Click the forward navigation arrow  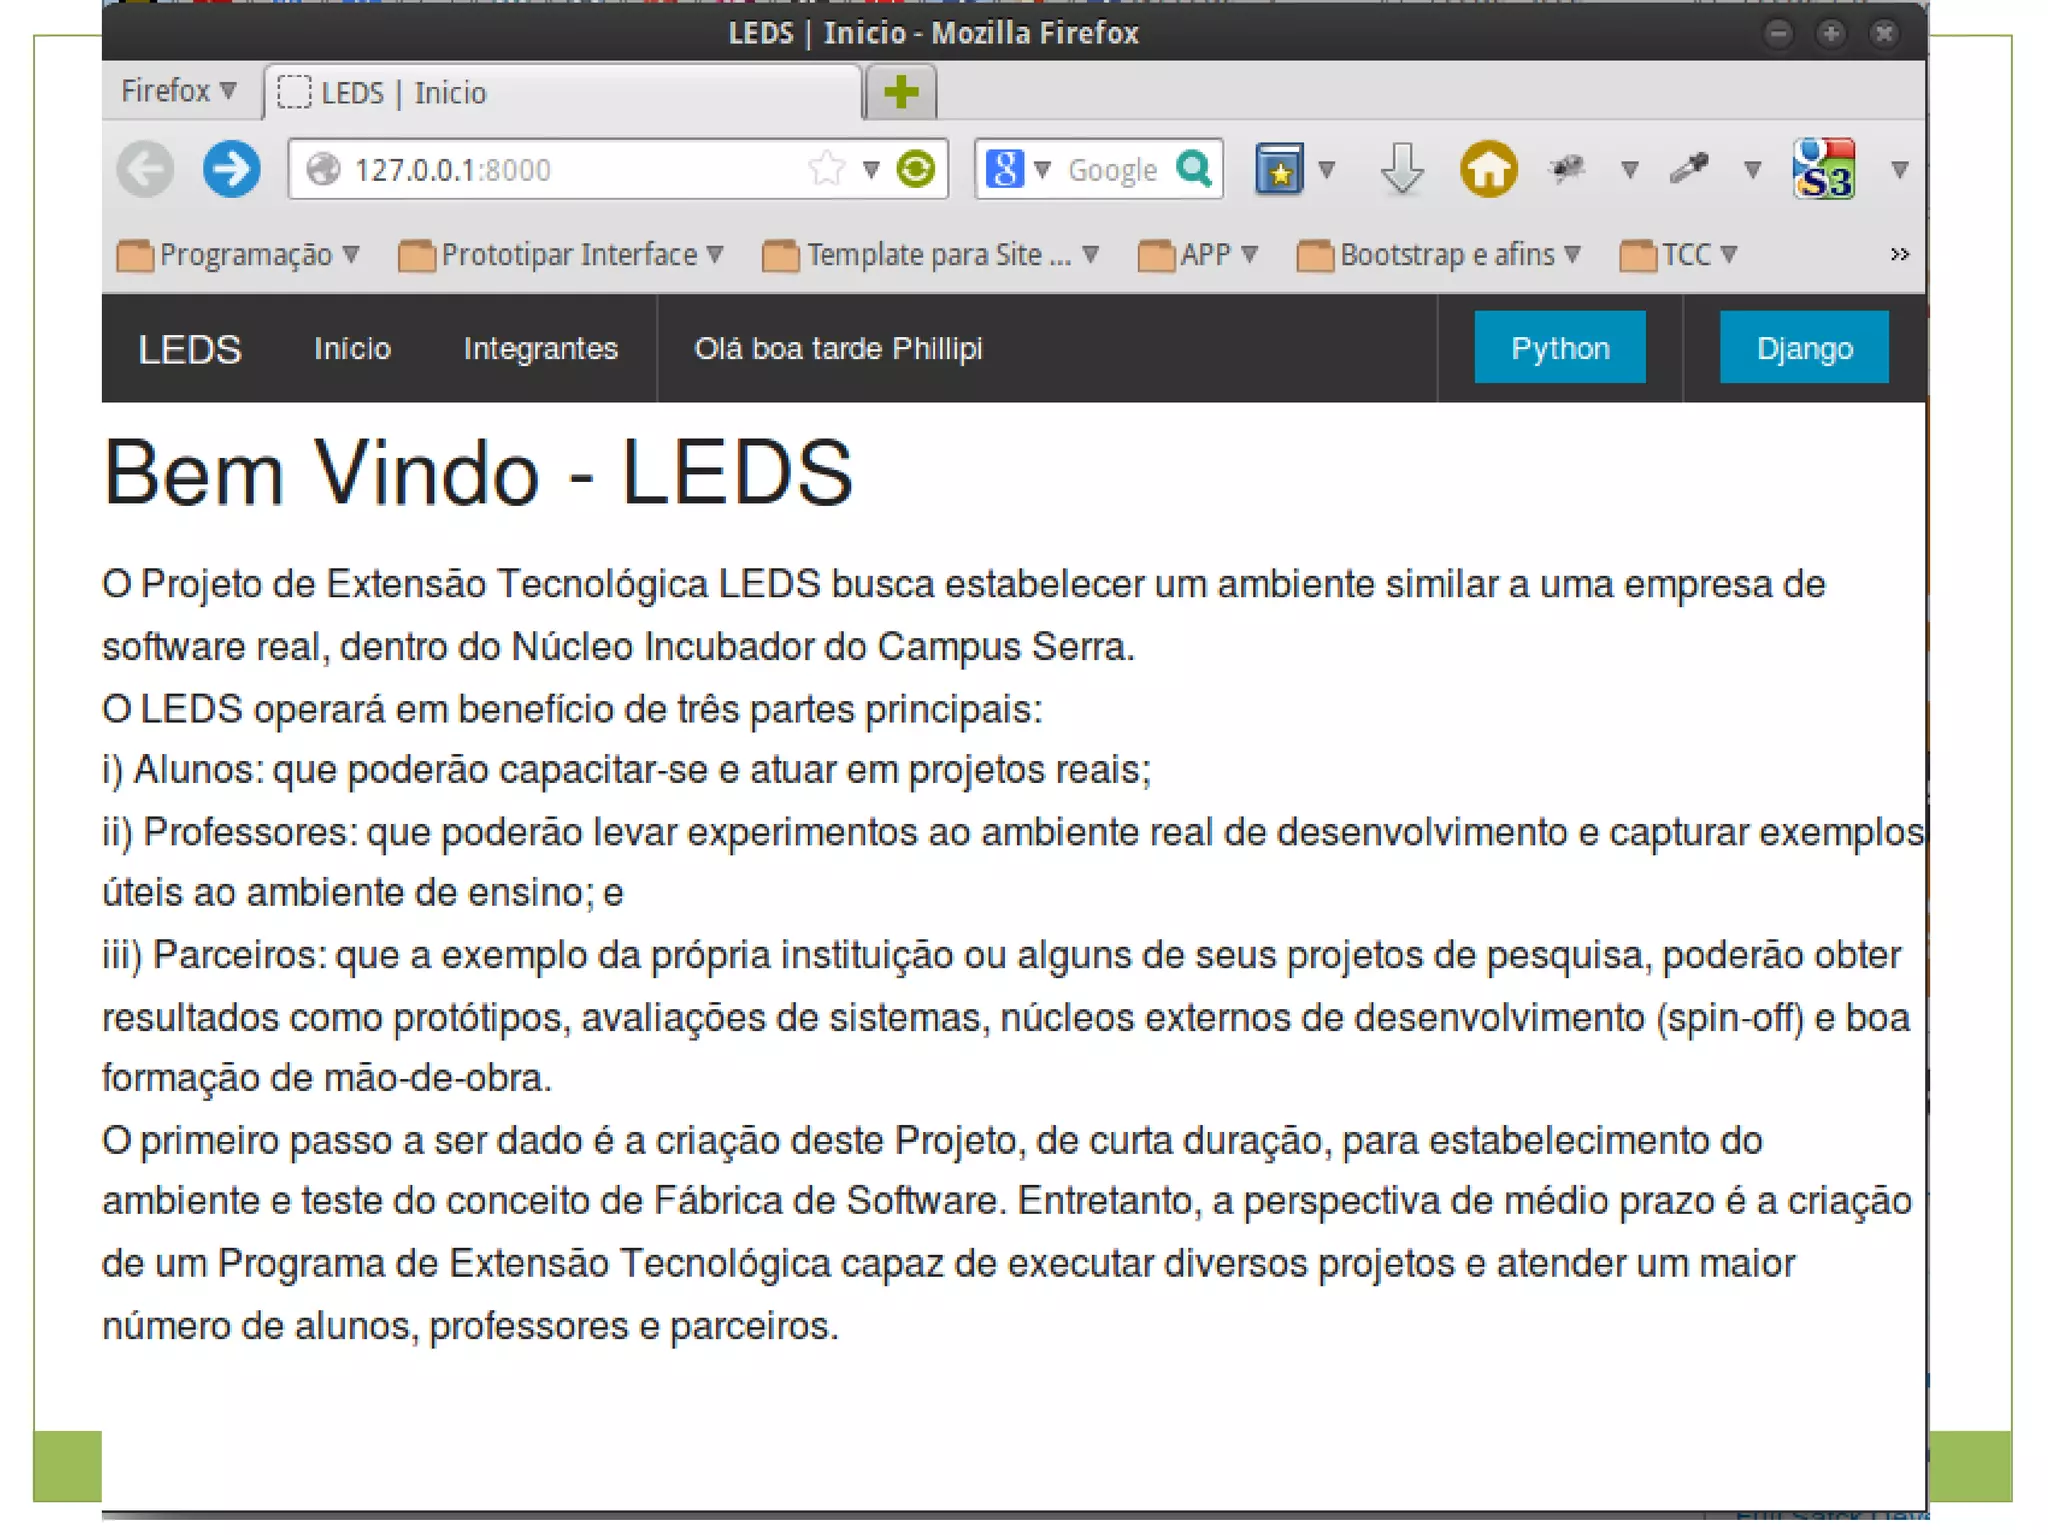click(x=231, y=169)
